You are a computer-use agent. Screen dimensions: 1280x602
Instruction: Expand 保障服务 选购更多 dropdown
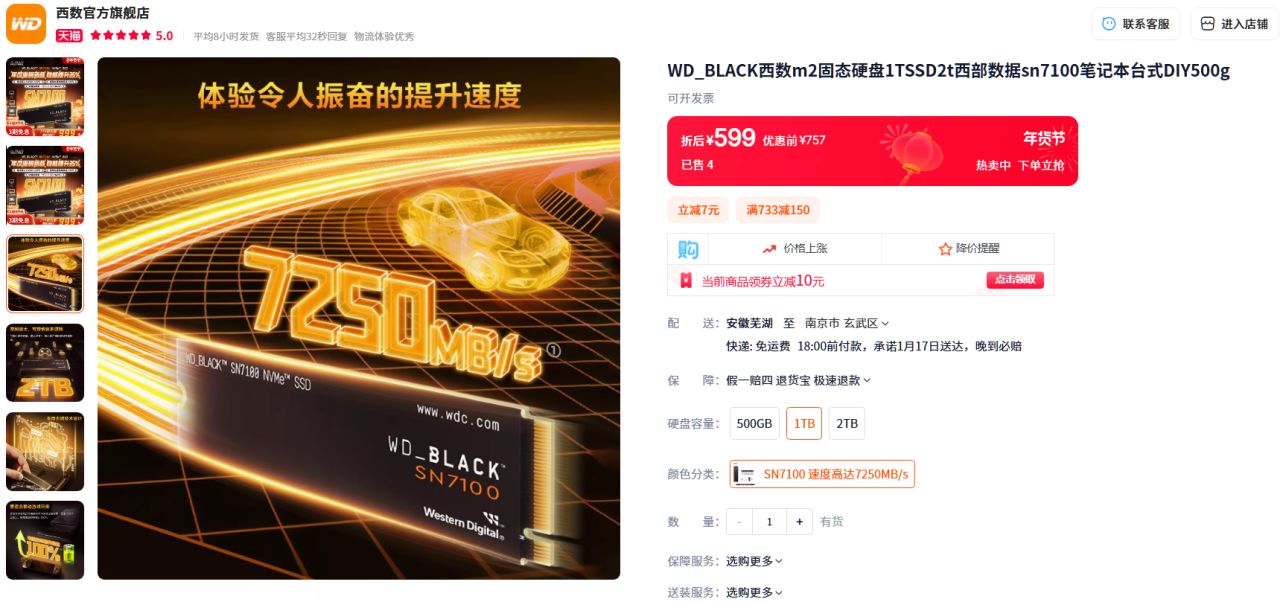click(x=755, y=561)
